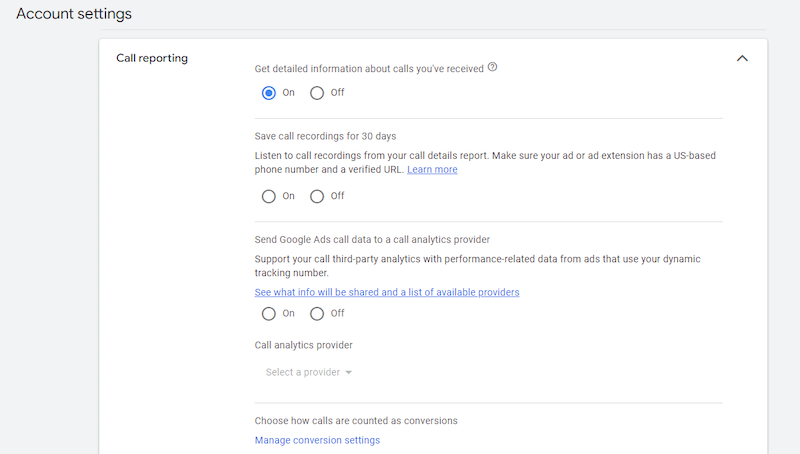This screenshot has width=800, height=454.
Task: Select On for detailed call information
Action: pyautogui.click(x=269, y=93)
